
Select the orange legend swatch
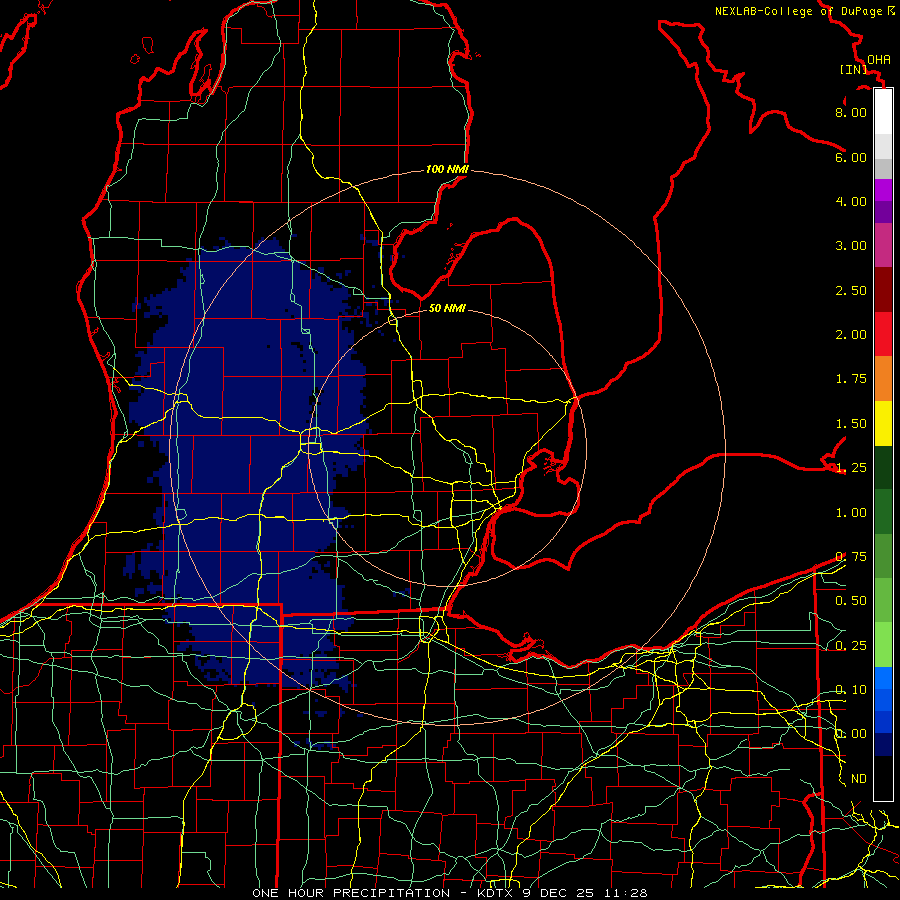(883, 379)
